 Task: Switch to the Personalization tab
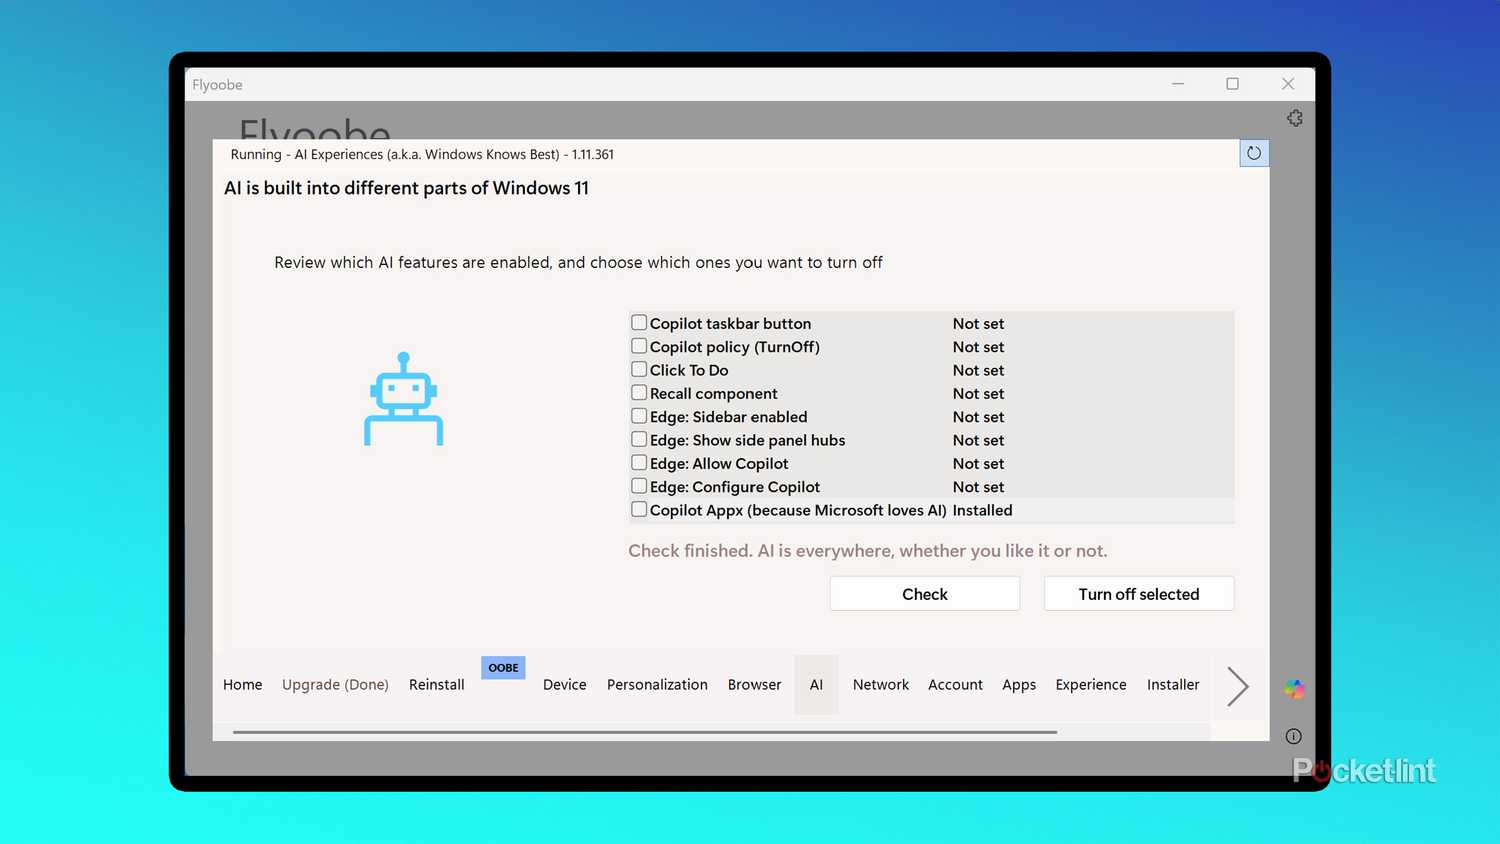[657, 685]
